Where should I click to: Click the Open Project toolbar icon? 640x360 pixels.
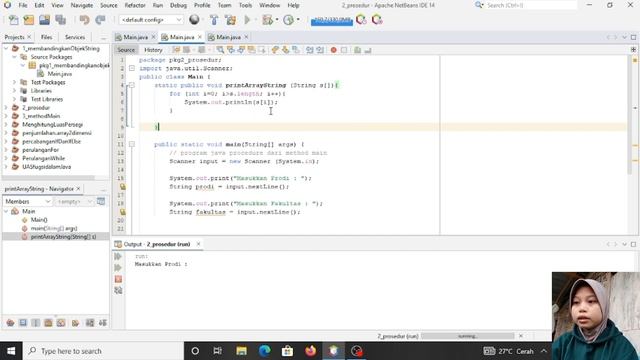click(x=44, y=20)
